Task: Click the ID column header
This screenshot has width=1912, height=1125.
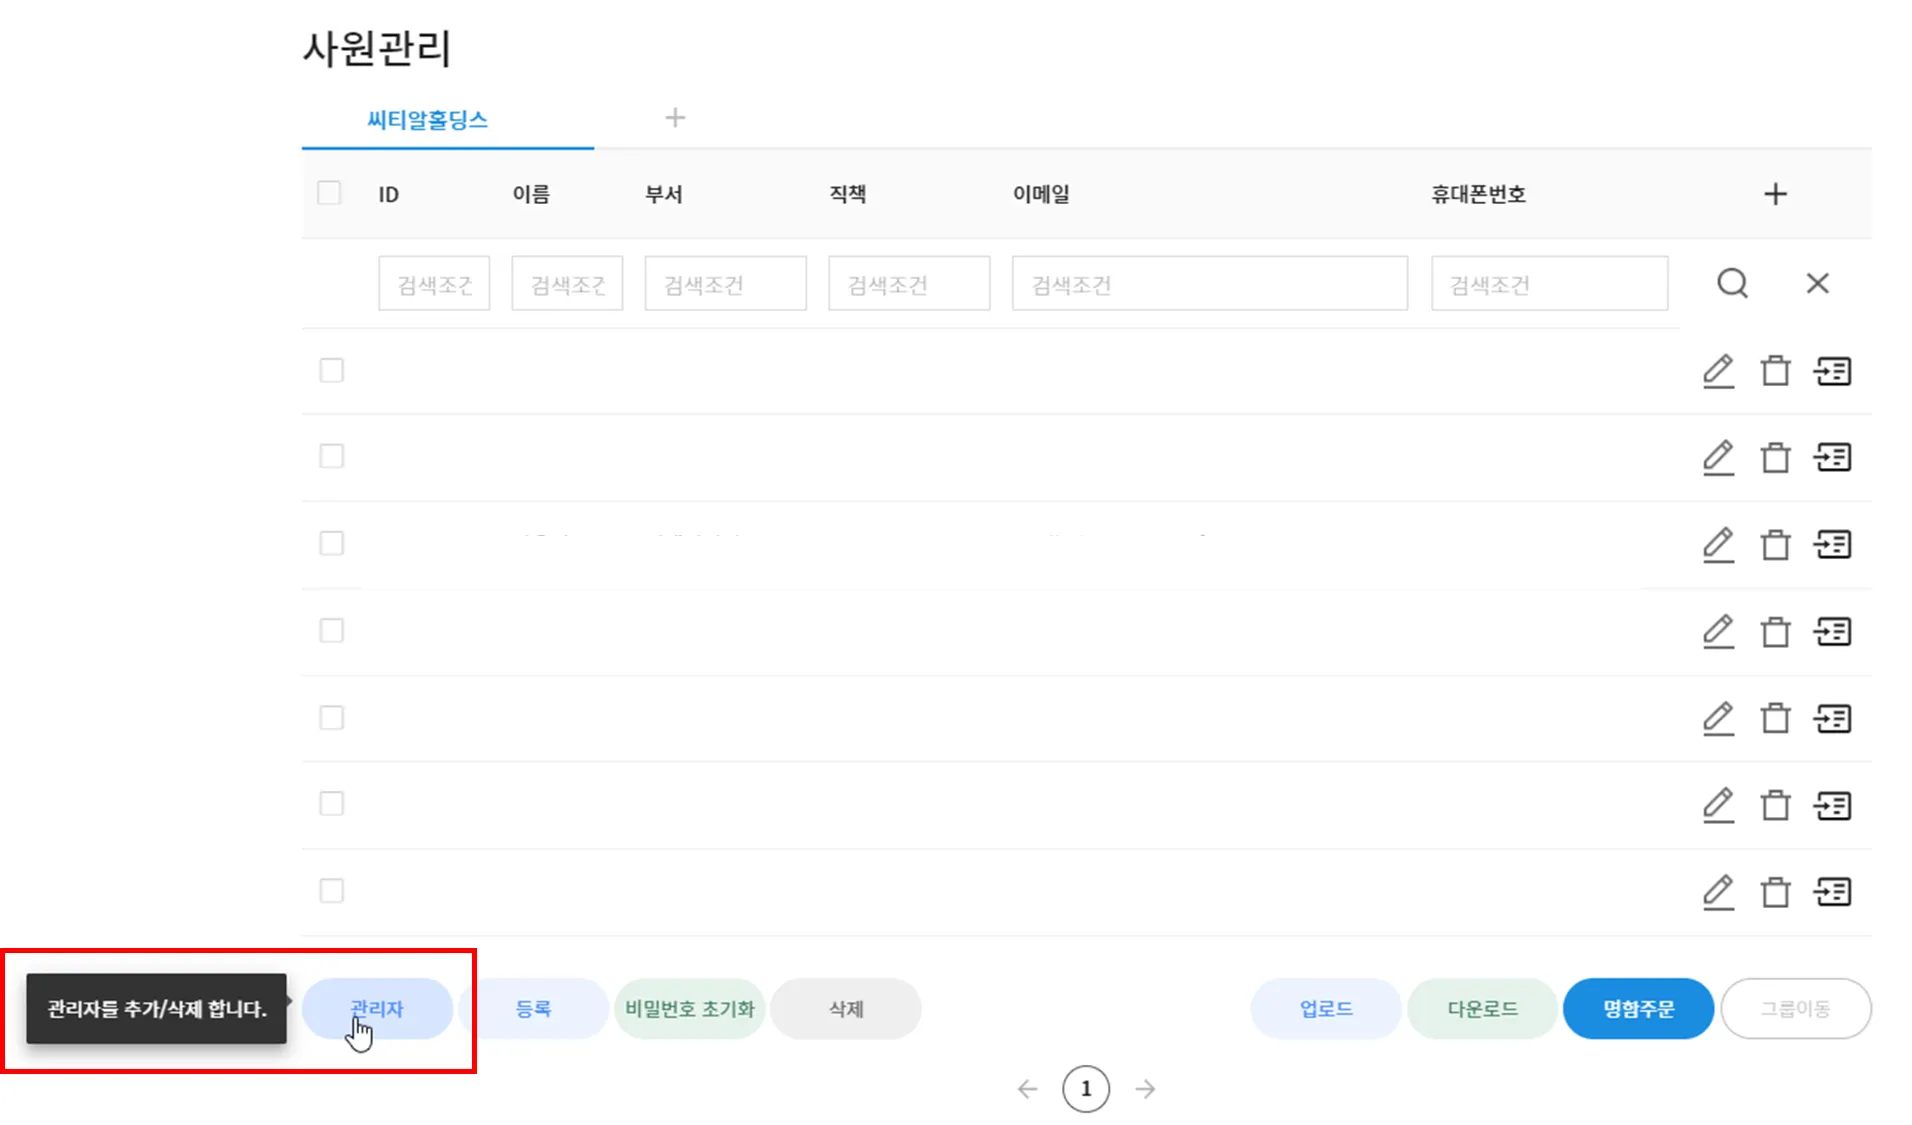Action: pyautogui.click(x=388, y=194)
